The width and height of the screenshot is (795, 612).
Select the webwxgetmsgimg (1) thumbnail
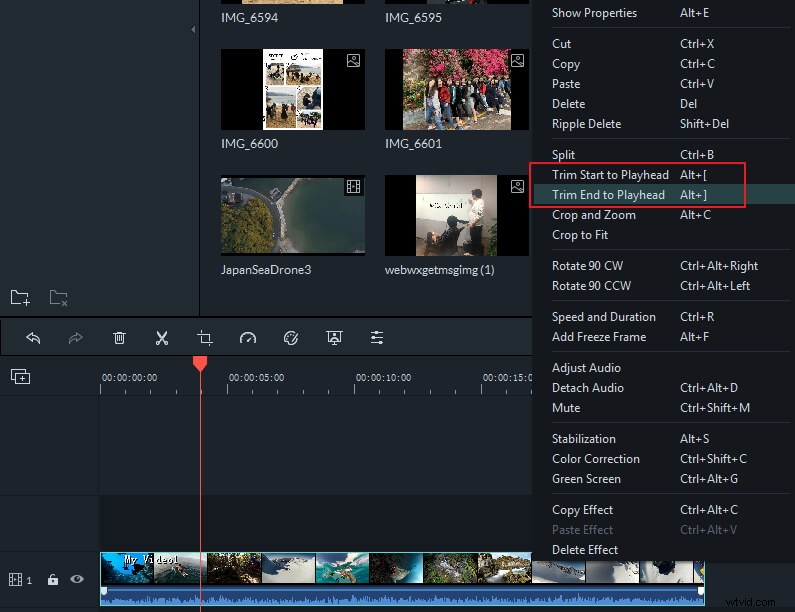[457, 215]
